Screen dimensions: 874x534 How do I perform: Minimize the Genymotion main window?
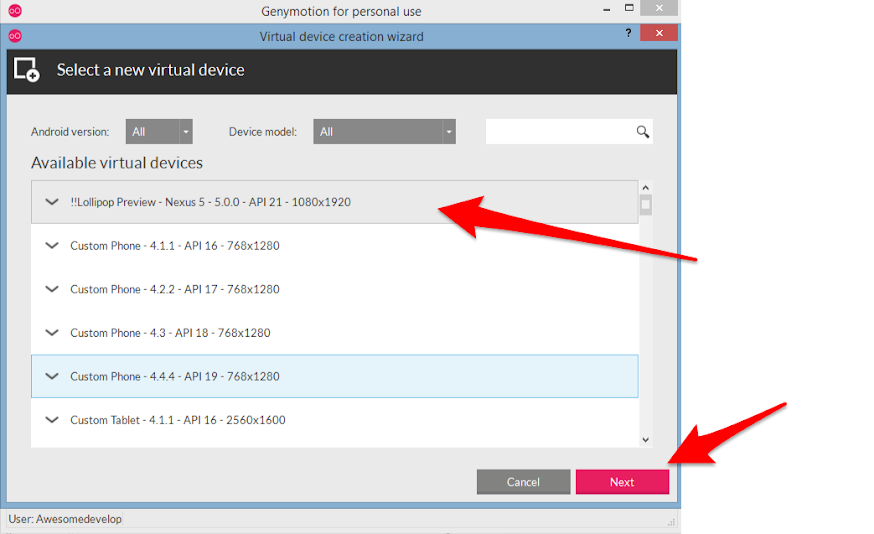point(606,9)
